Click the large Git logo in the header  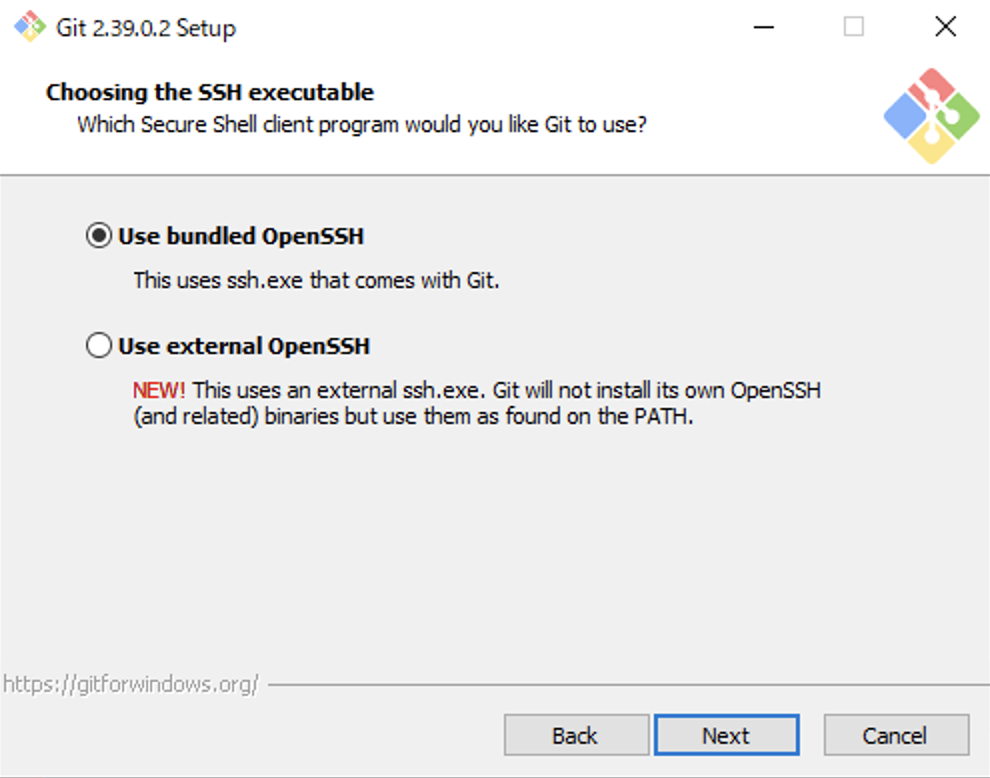click(x=931, y=116)
